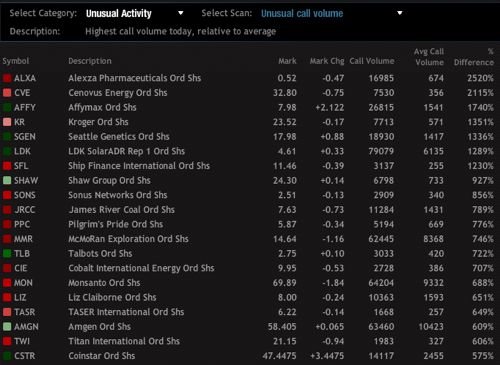The image size is (500, 365).
Task: Click the 47.4475 mark value
Action: (x=279, y=356)
